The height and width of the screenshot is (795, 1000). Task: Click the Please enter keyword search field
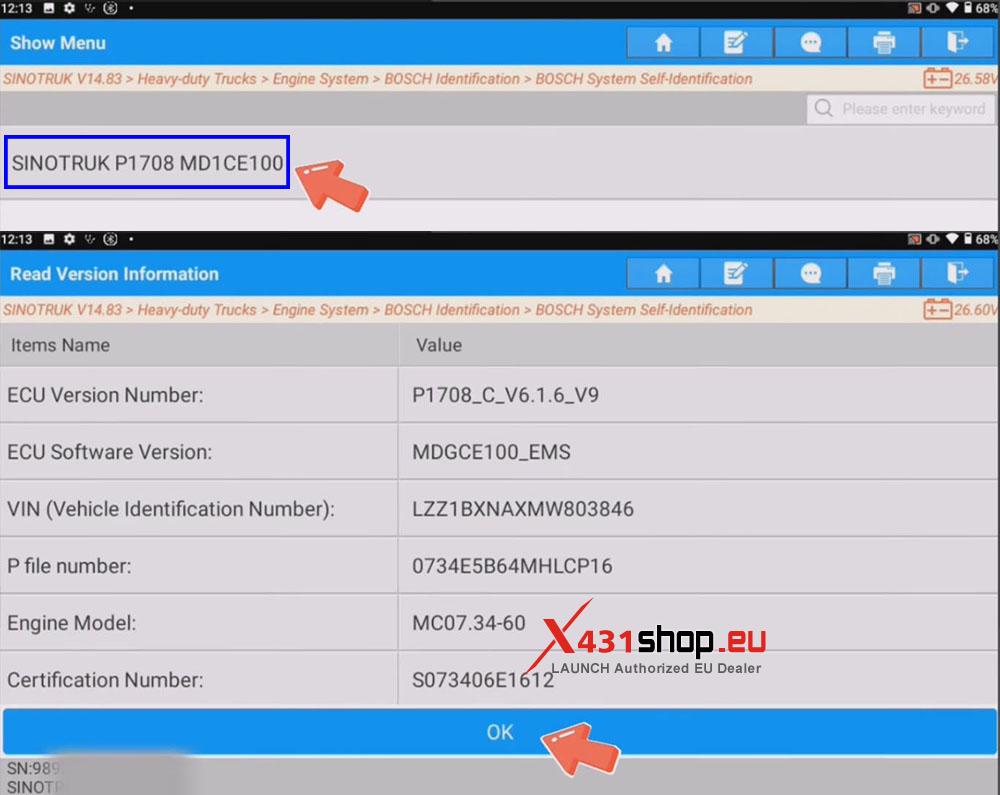[900, 109]
